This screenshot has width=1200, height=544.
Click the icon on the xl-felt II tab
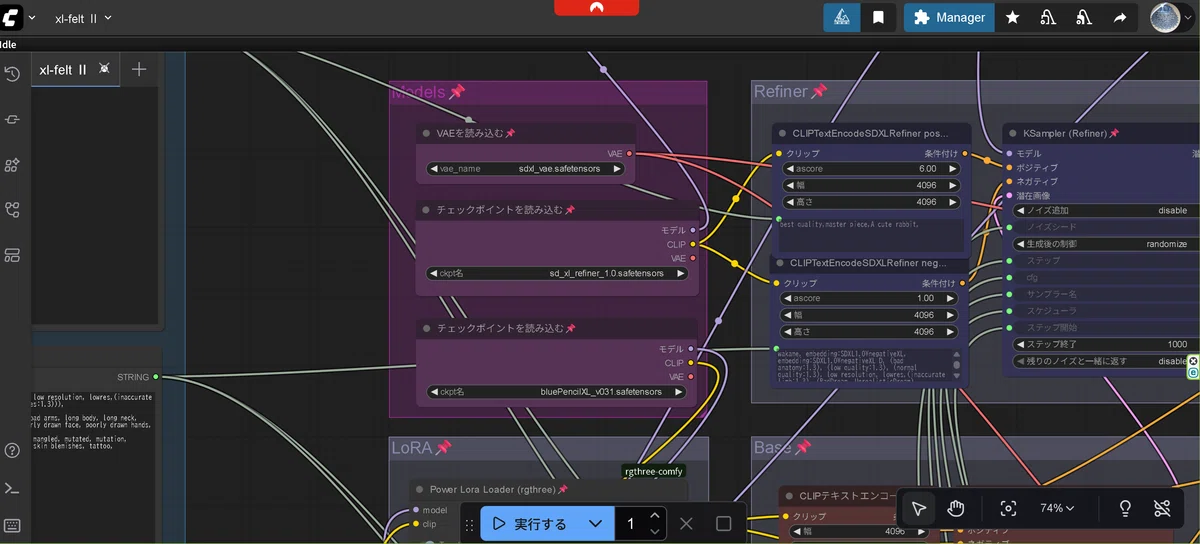click(105, 69)
